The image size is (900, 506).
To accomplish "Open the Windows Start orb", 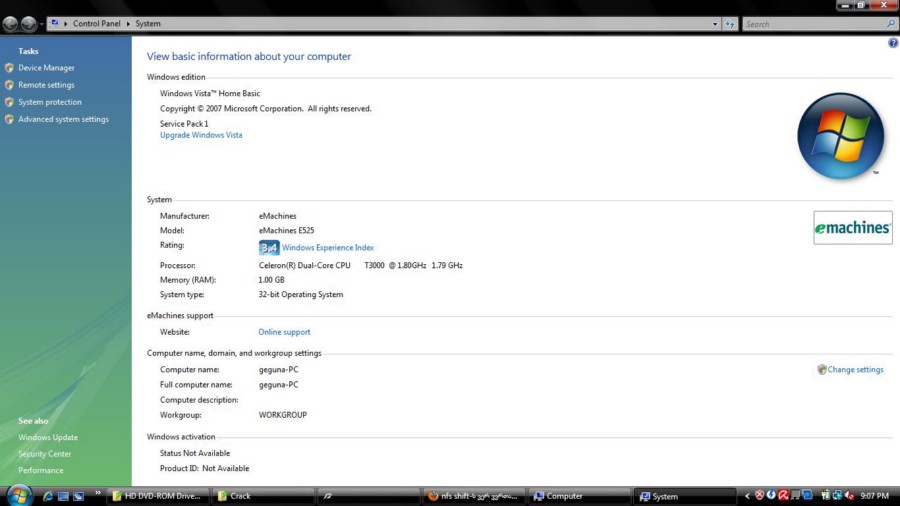I will (20, 496).
